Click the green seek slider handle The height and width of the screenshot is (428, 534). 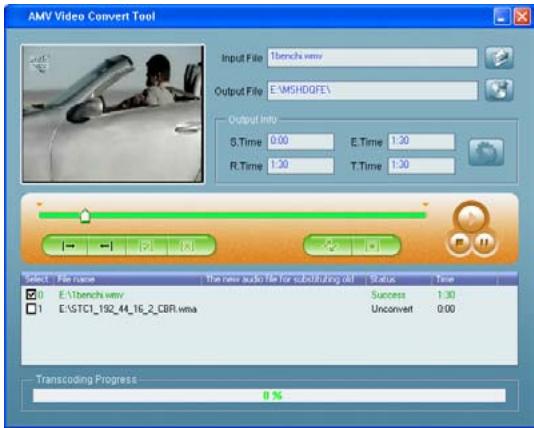[x=85, y=216]
